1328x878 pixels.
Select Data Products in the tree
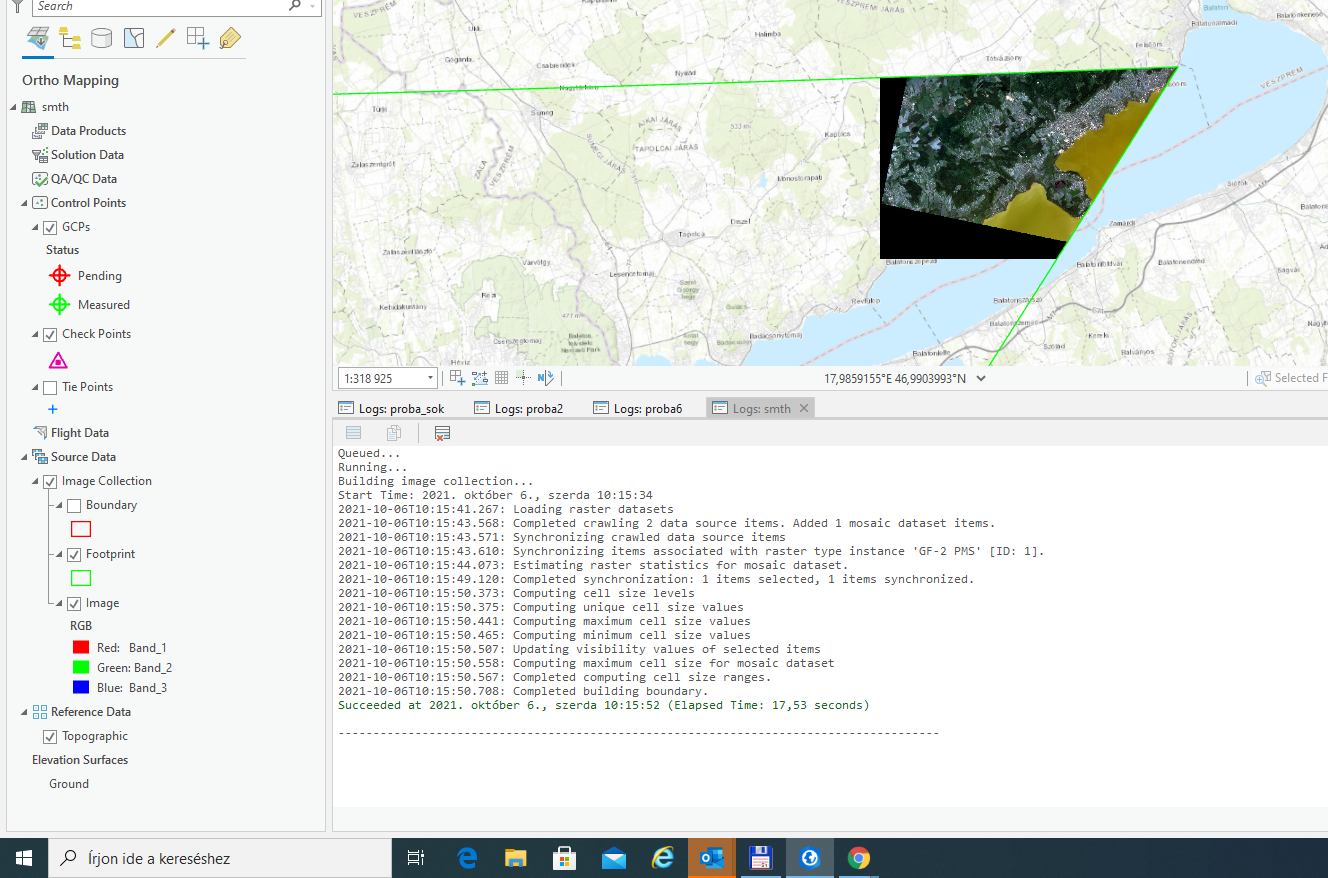pos(89,131)
